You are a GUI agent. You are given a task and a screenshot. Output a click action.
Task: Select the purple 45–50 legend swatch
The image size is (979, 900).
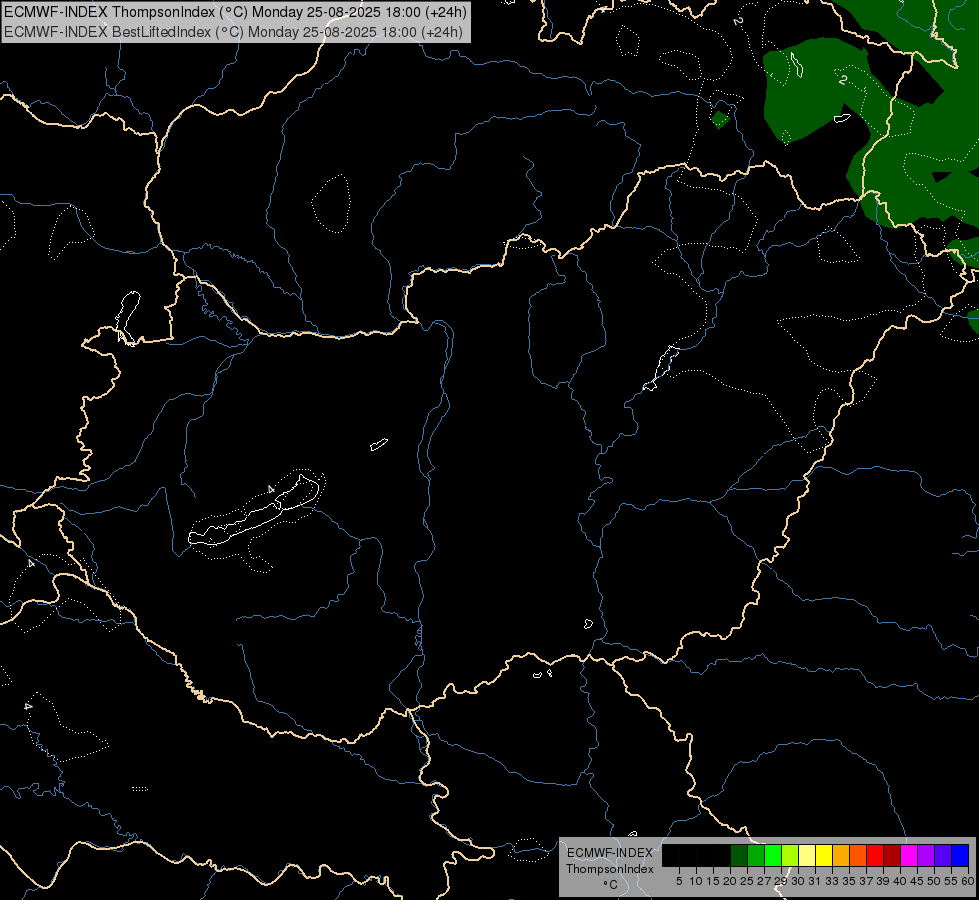click(x=926, y=856)
